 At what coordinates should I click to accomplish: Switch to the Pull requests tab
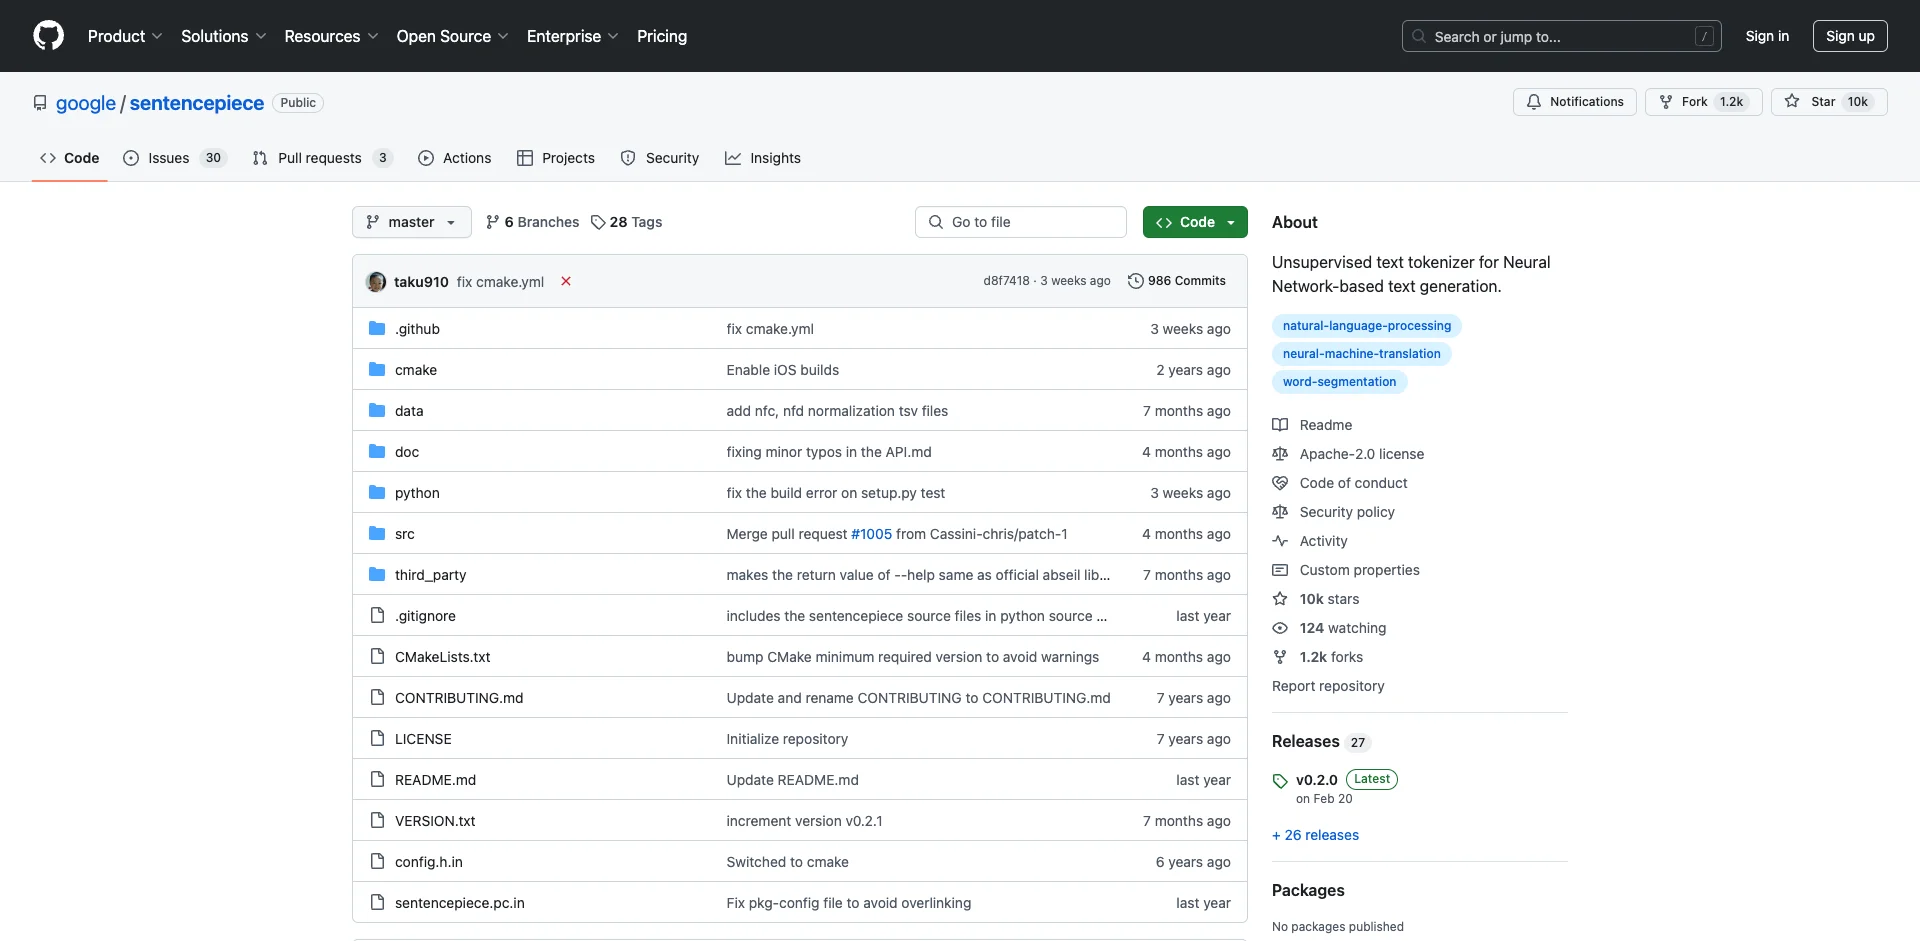[322, 158]
